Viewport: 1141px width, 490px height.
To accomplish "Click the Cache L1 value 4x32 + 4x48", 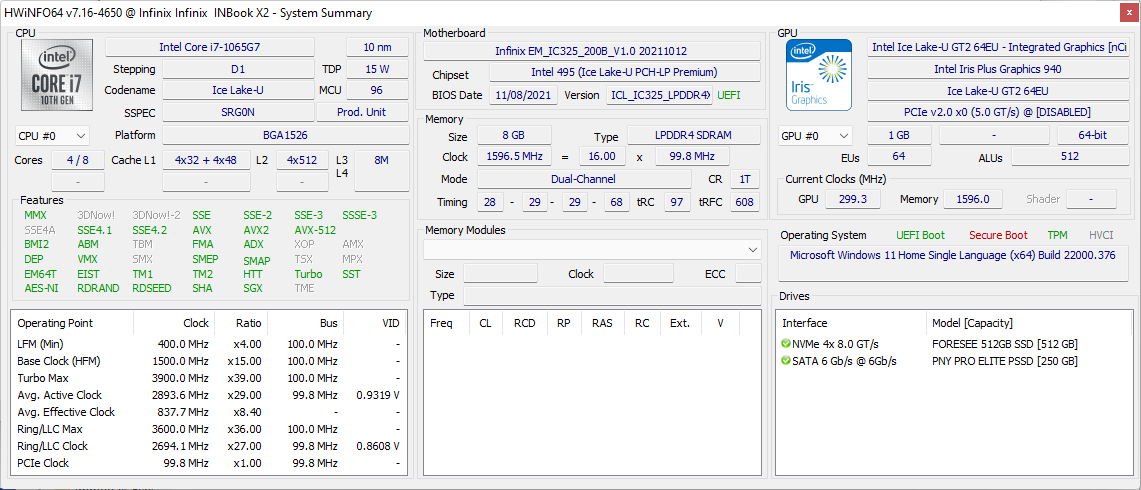I will point(206,160).
